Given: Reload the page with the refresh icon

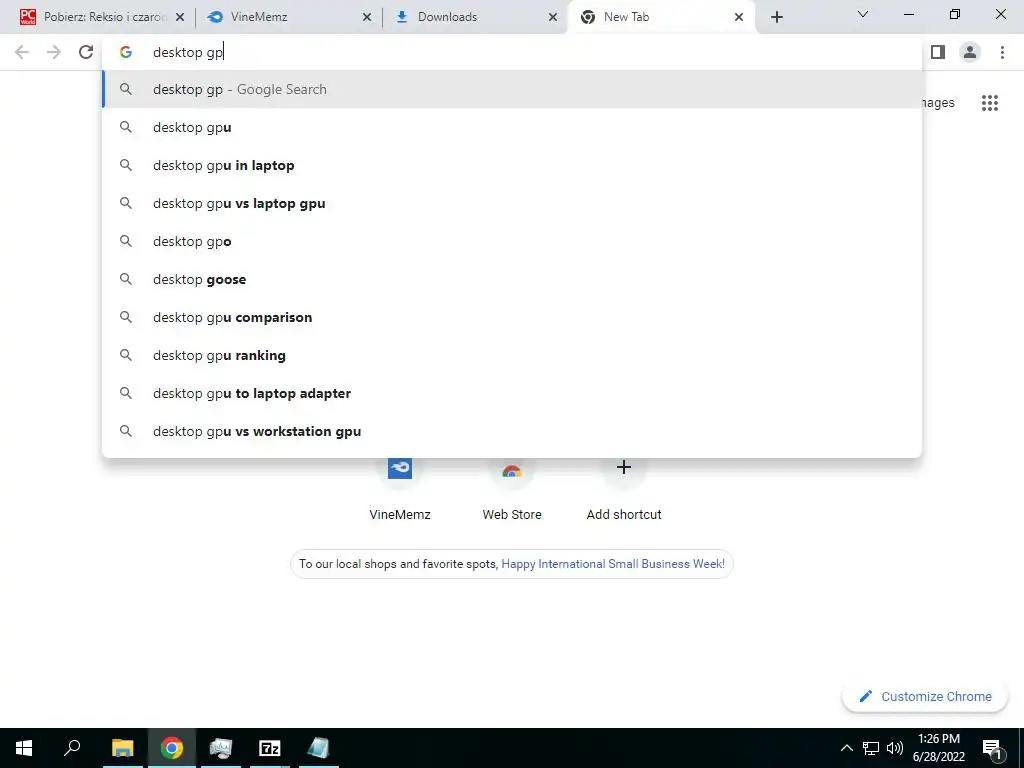Looking at the screenshot, I should click(86, 52).
